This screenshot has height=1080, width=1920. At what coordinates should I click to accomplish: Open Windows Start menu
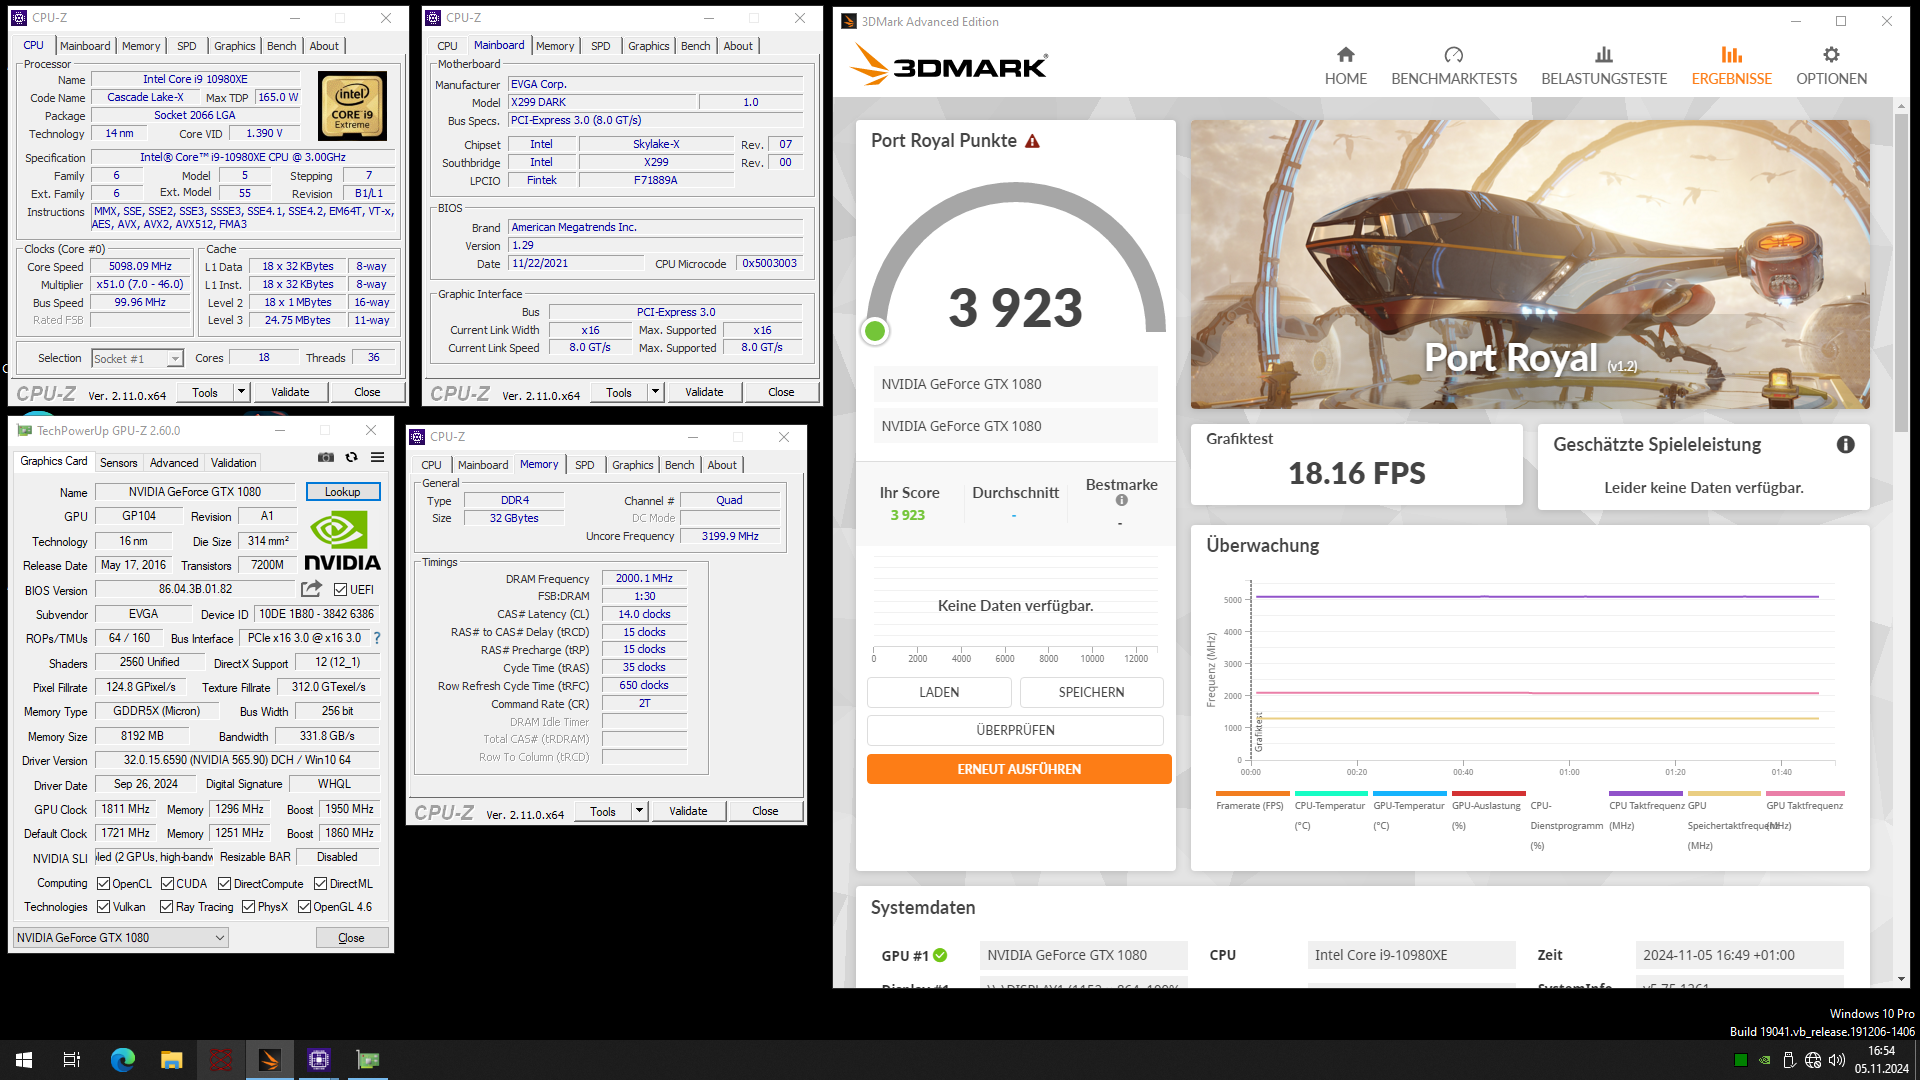click(x=24, y=1060)
